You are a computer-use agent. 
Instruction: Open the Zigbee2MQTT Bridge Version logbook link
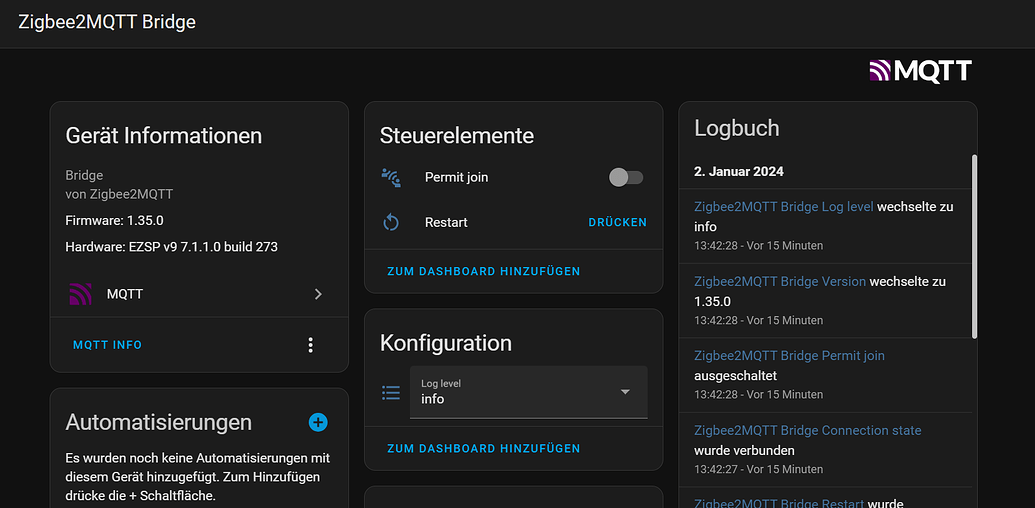pos(780,281)
